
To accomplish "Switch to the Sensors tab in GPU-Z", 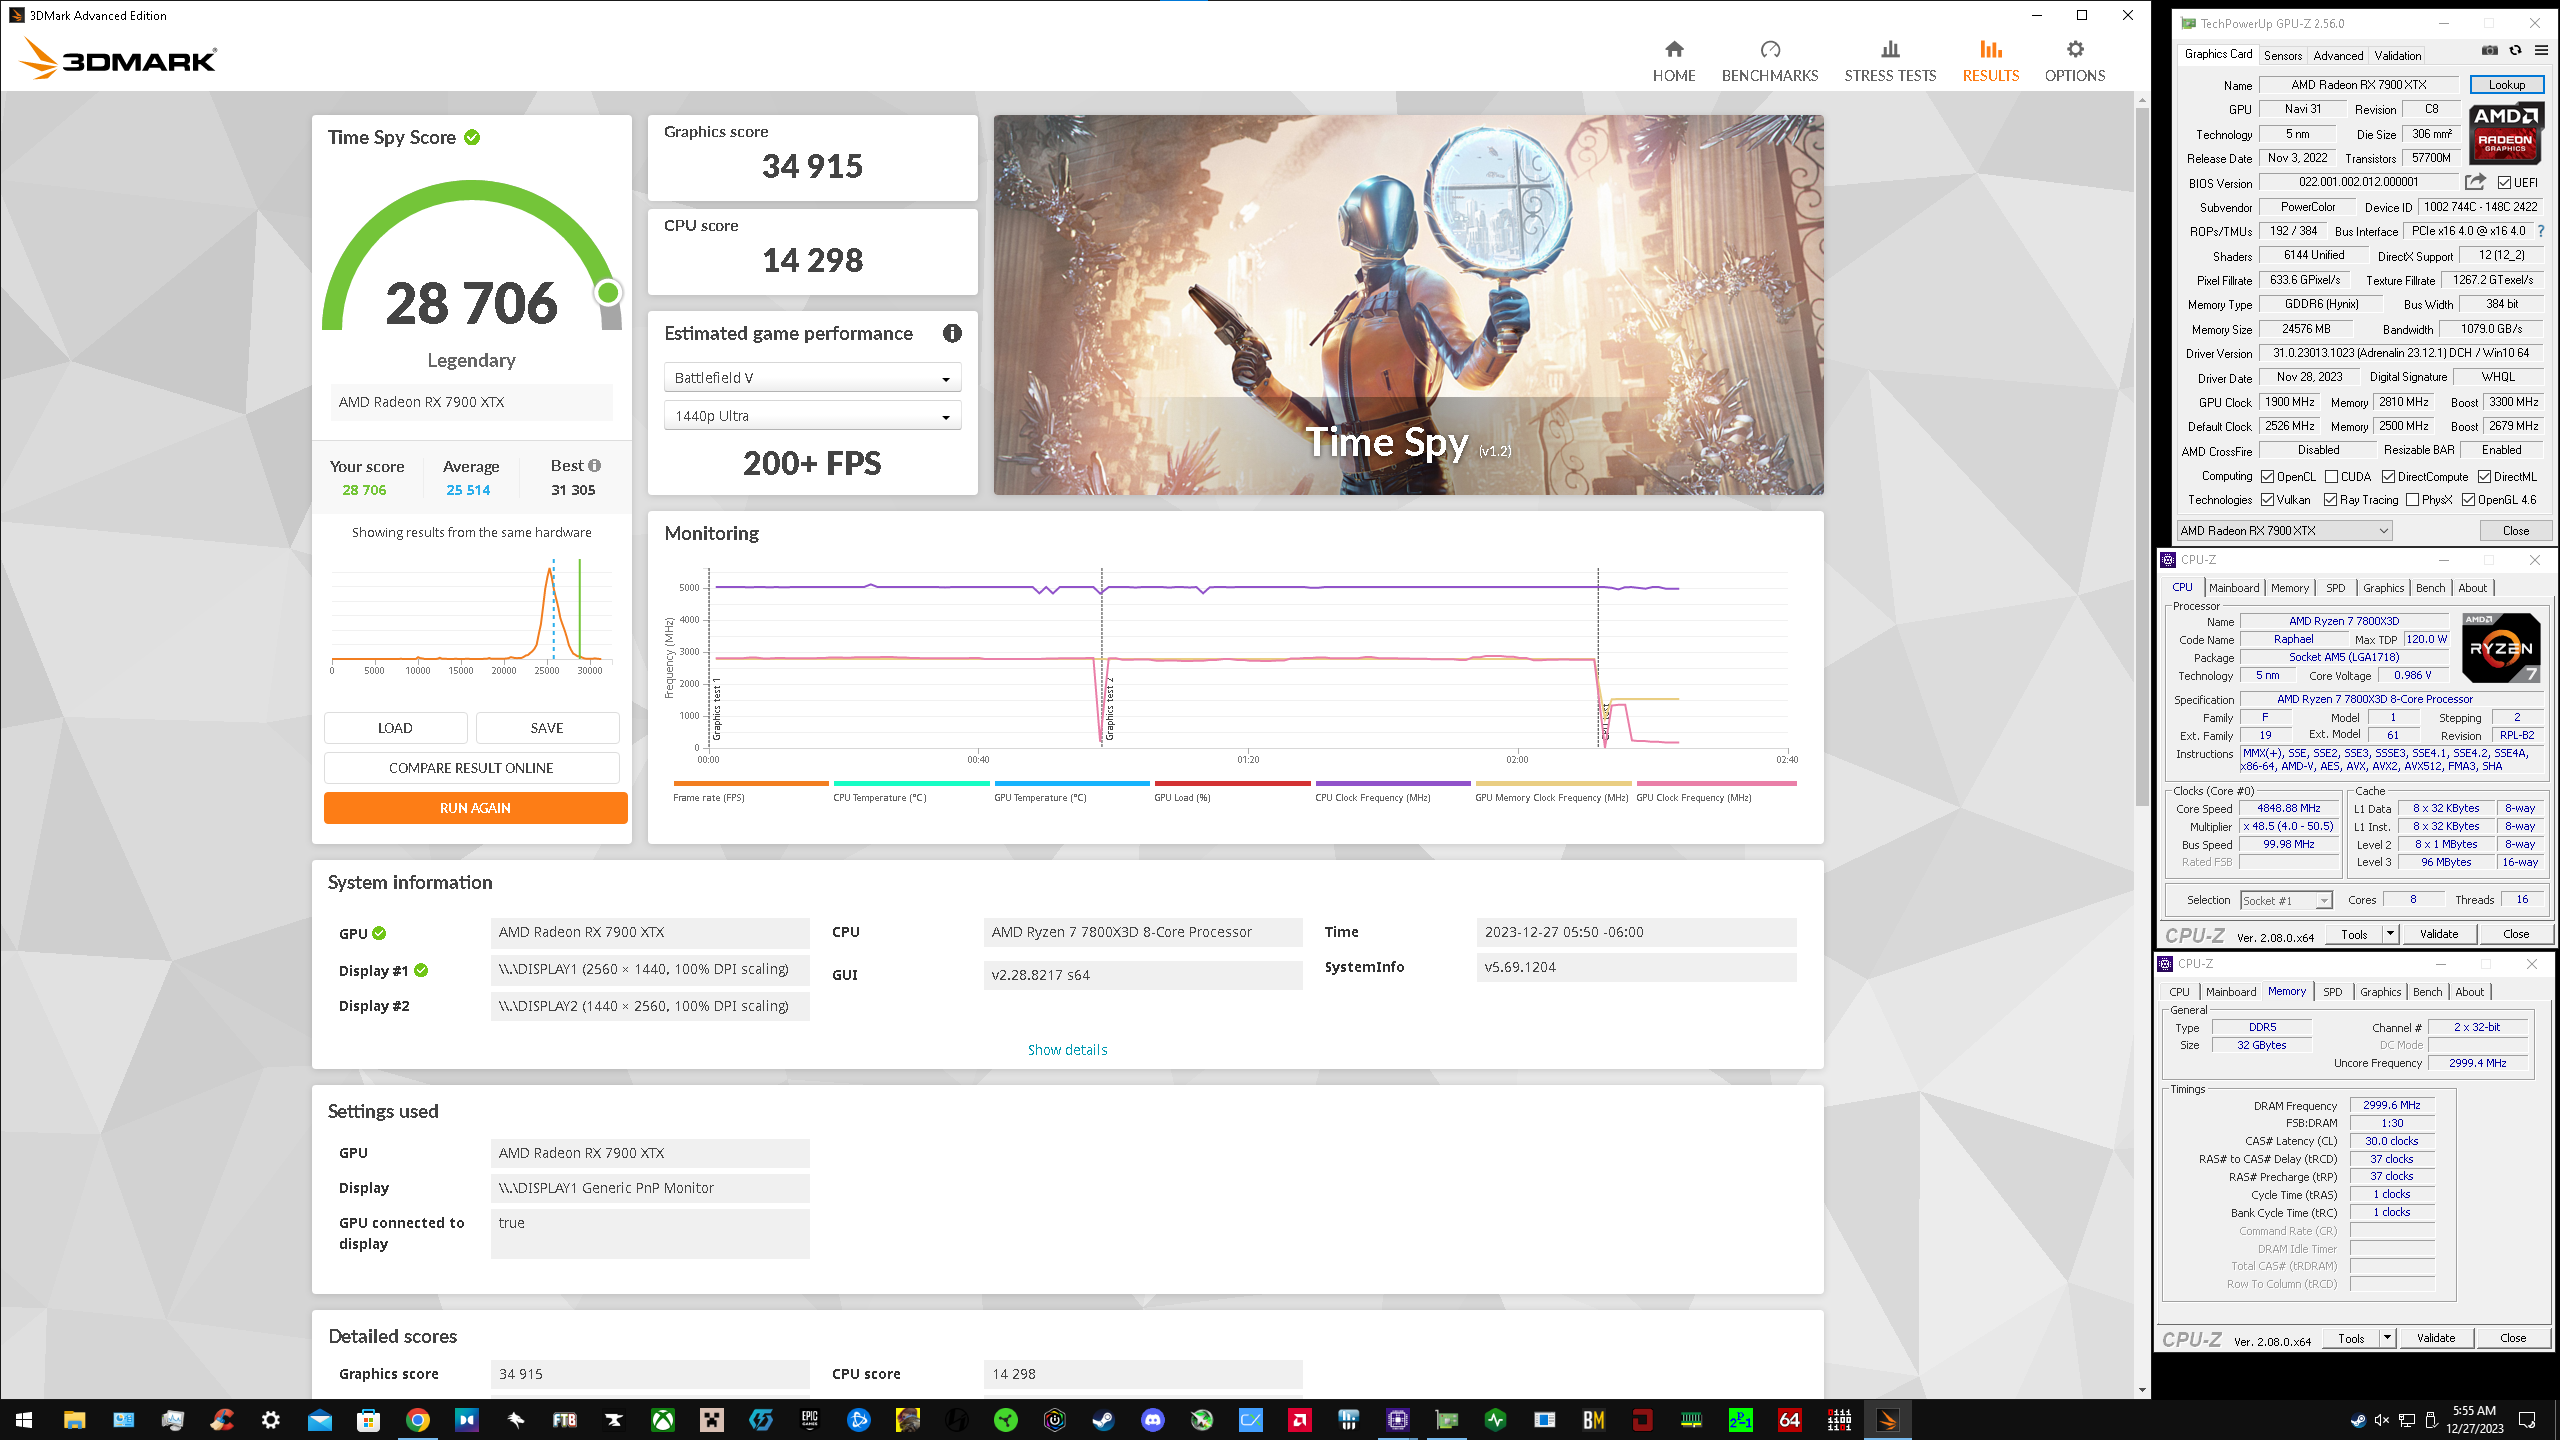I will pos(2283,55).
